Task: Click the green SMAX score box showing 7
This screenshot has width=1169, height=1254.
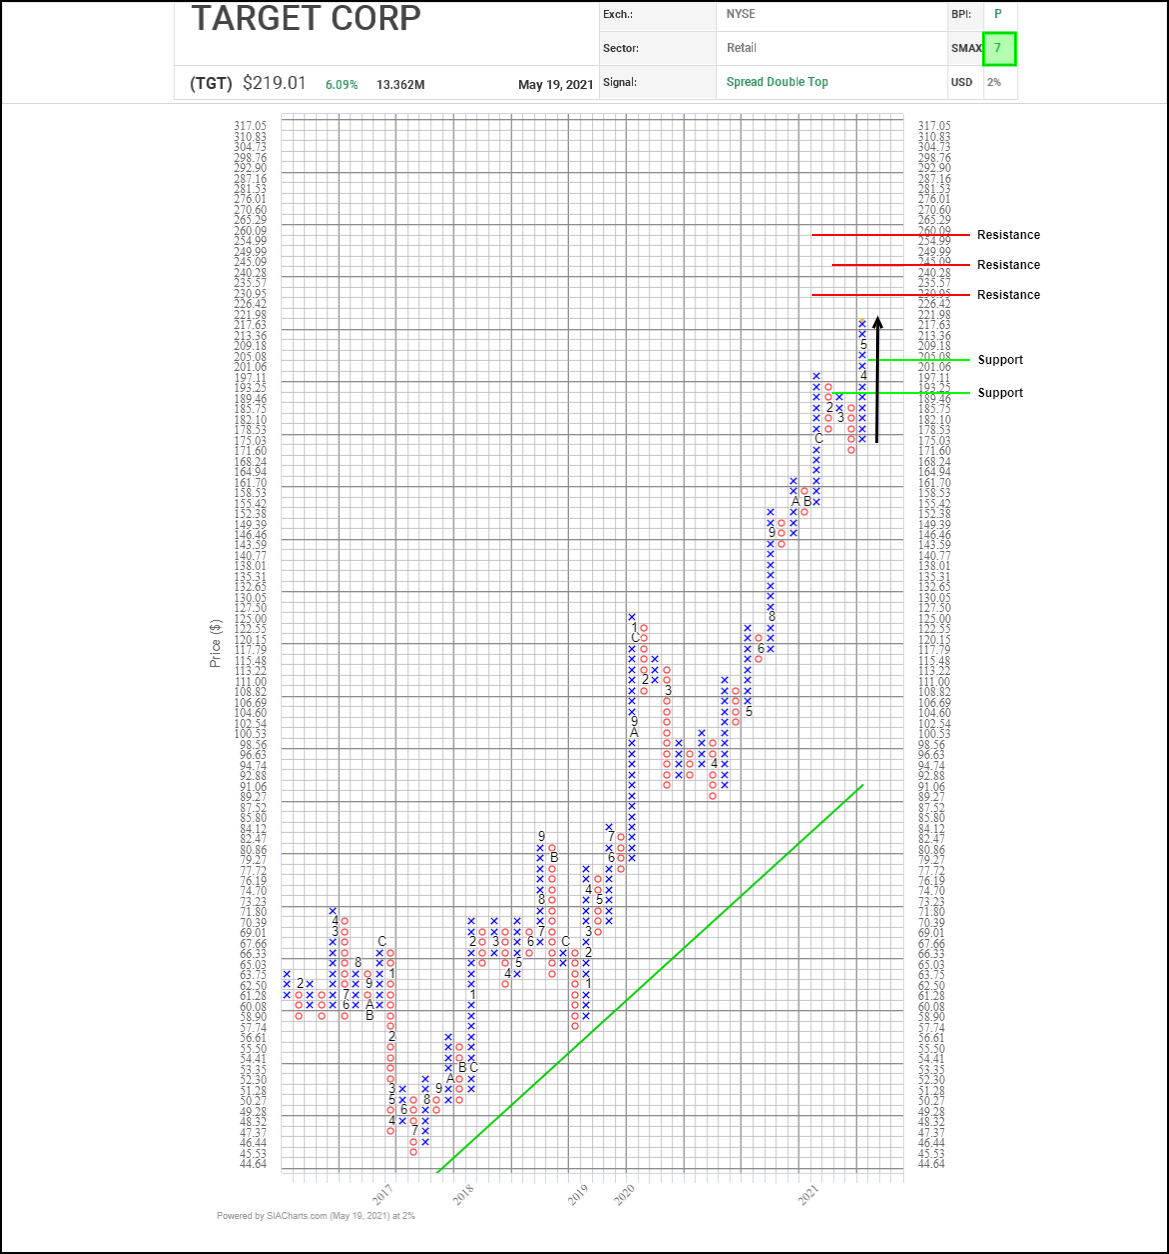Action: [998, 49]
